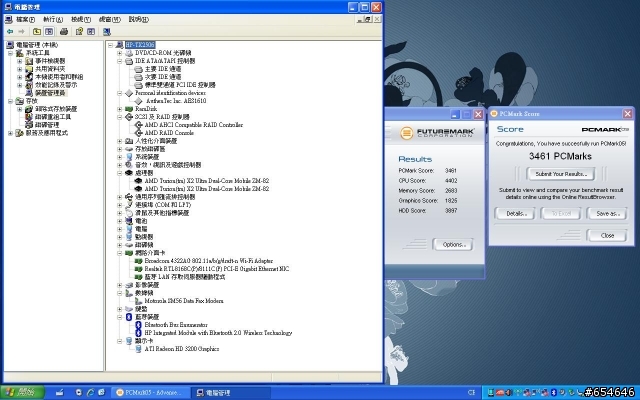Click the To Excel button in PCMark Score
The width and height of the screenshot is (640, 400).
coord(561,213)
